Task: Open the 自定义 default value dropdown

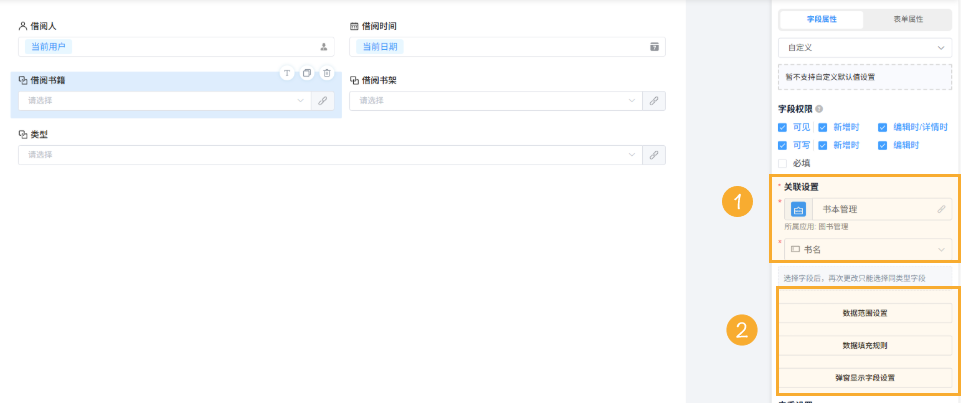Action: 865,48
